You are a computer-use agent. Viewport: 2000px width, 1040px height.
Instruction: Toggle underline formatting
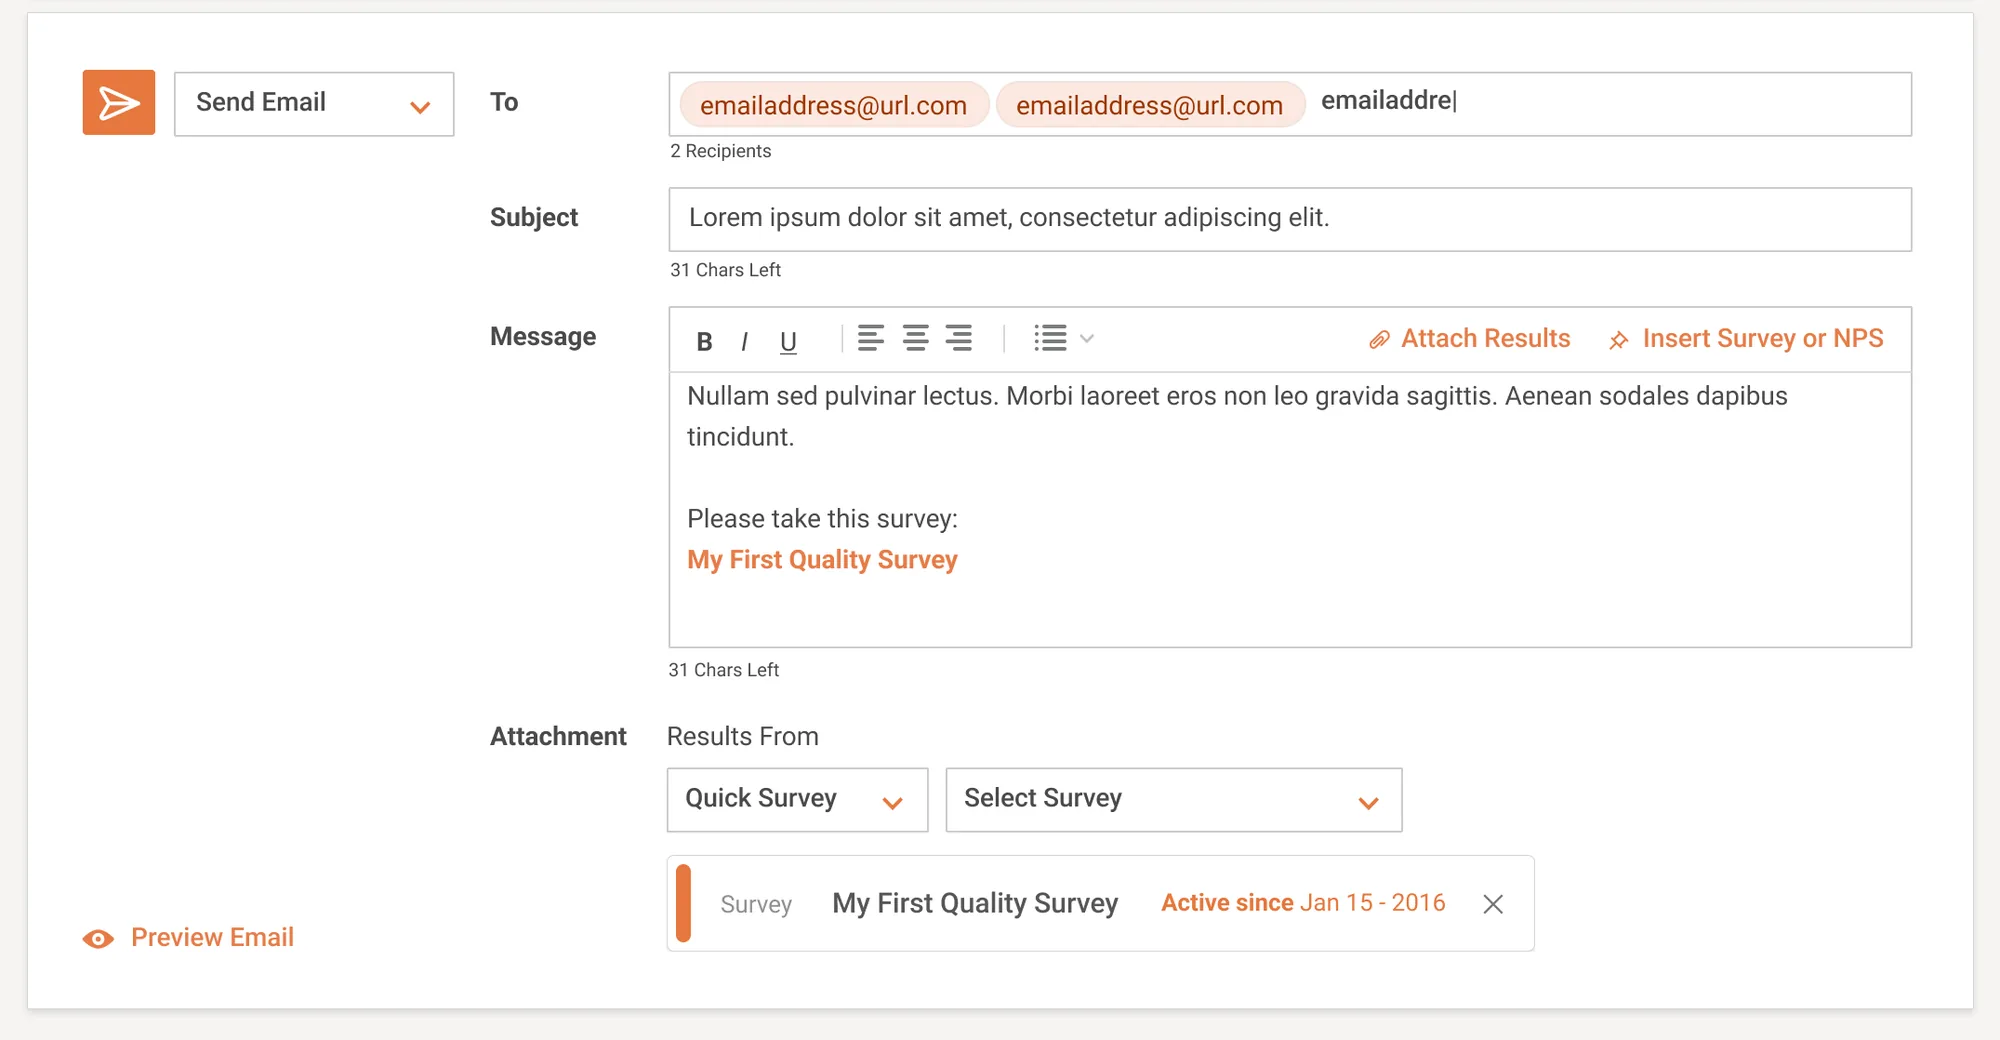pyautogui.click(x=788, y=341)
